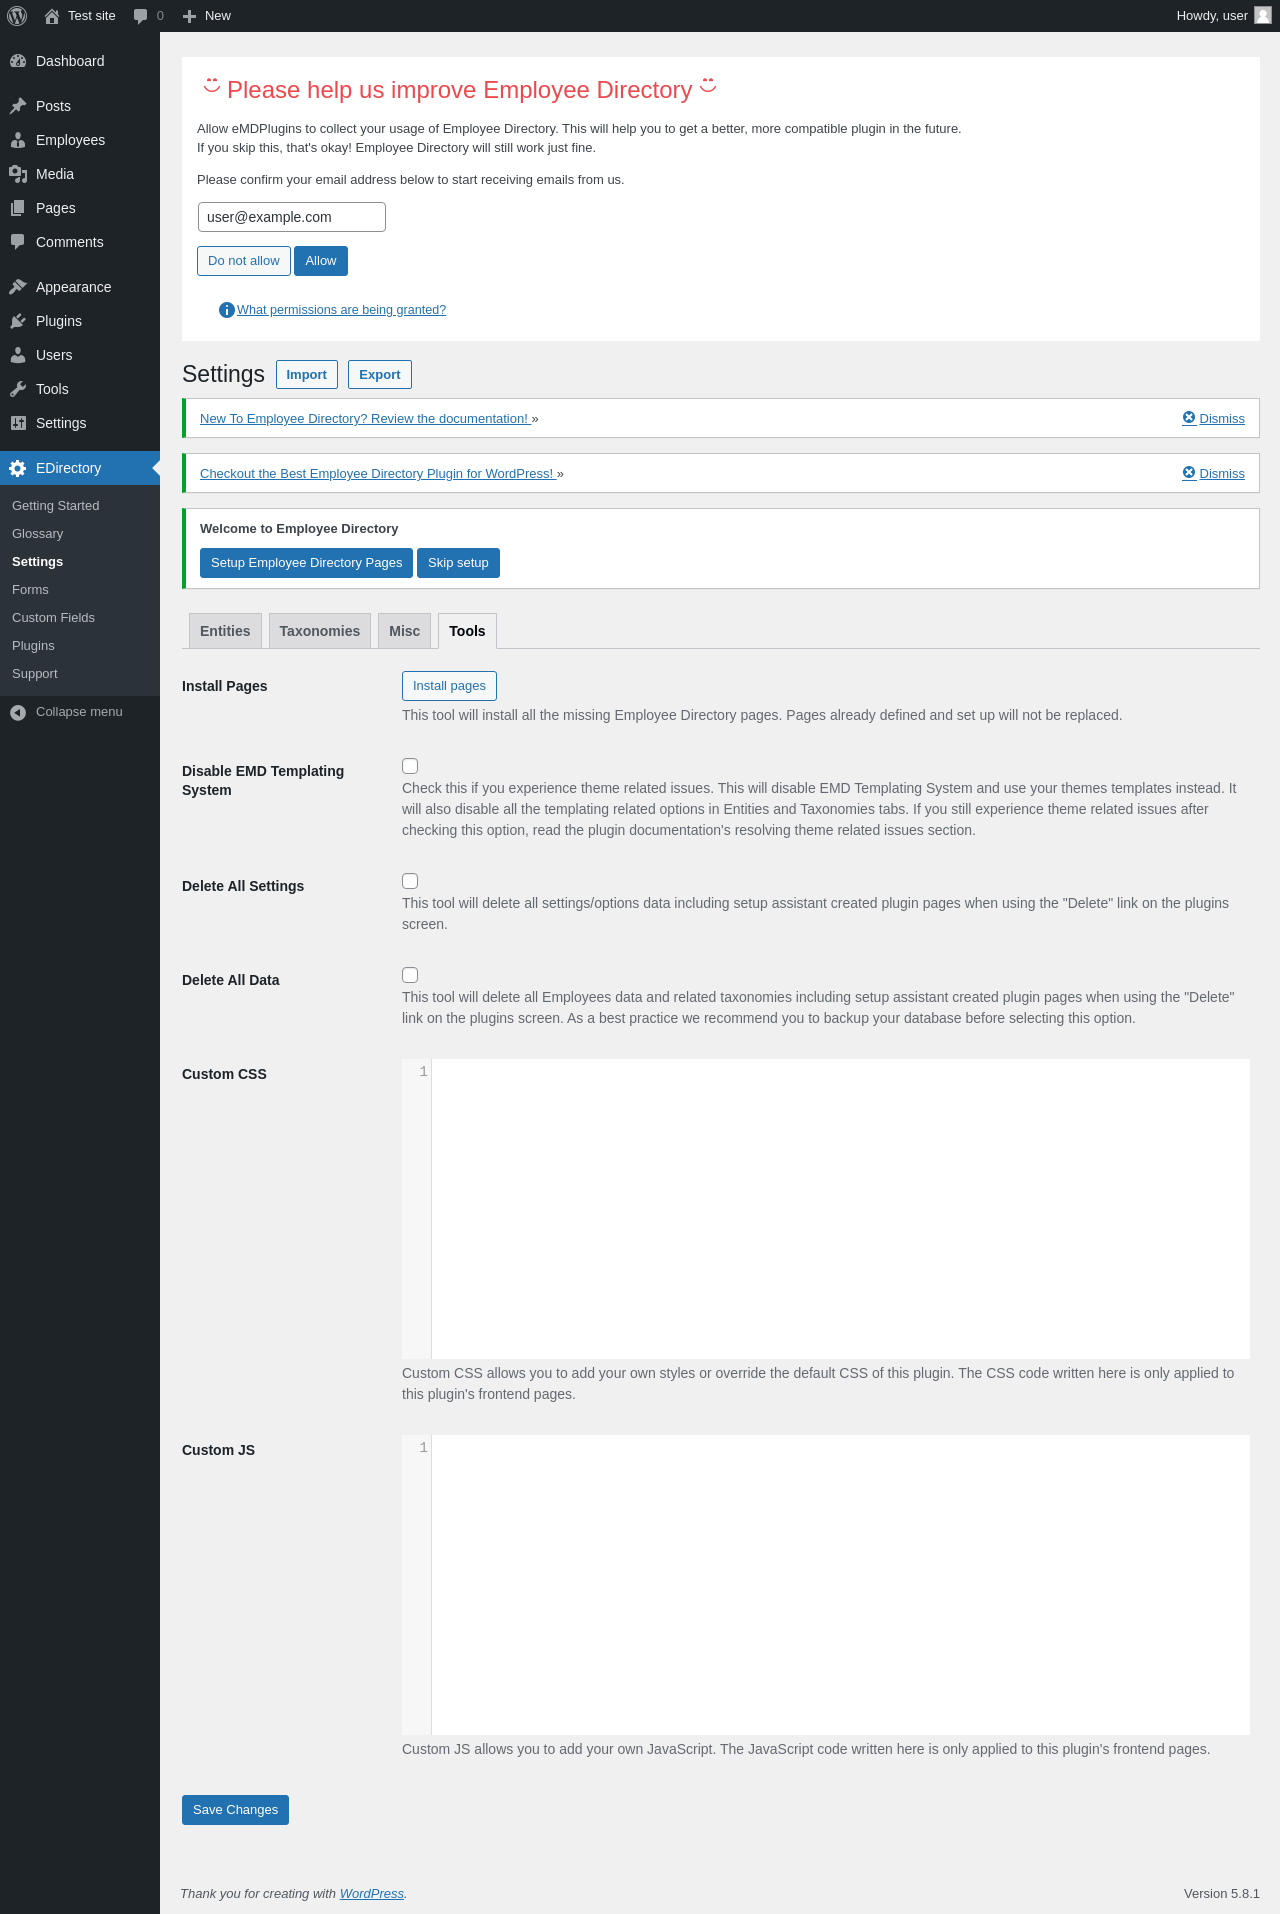Screen dimensions: 1280x1914
Task: Check the Delete All Data checkbox
Action: [410, 975]
